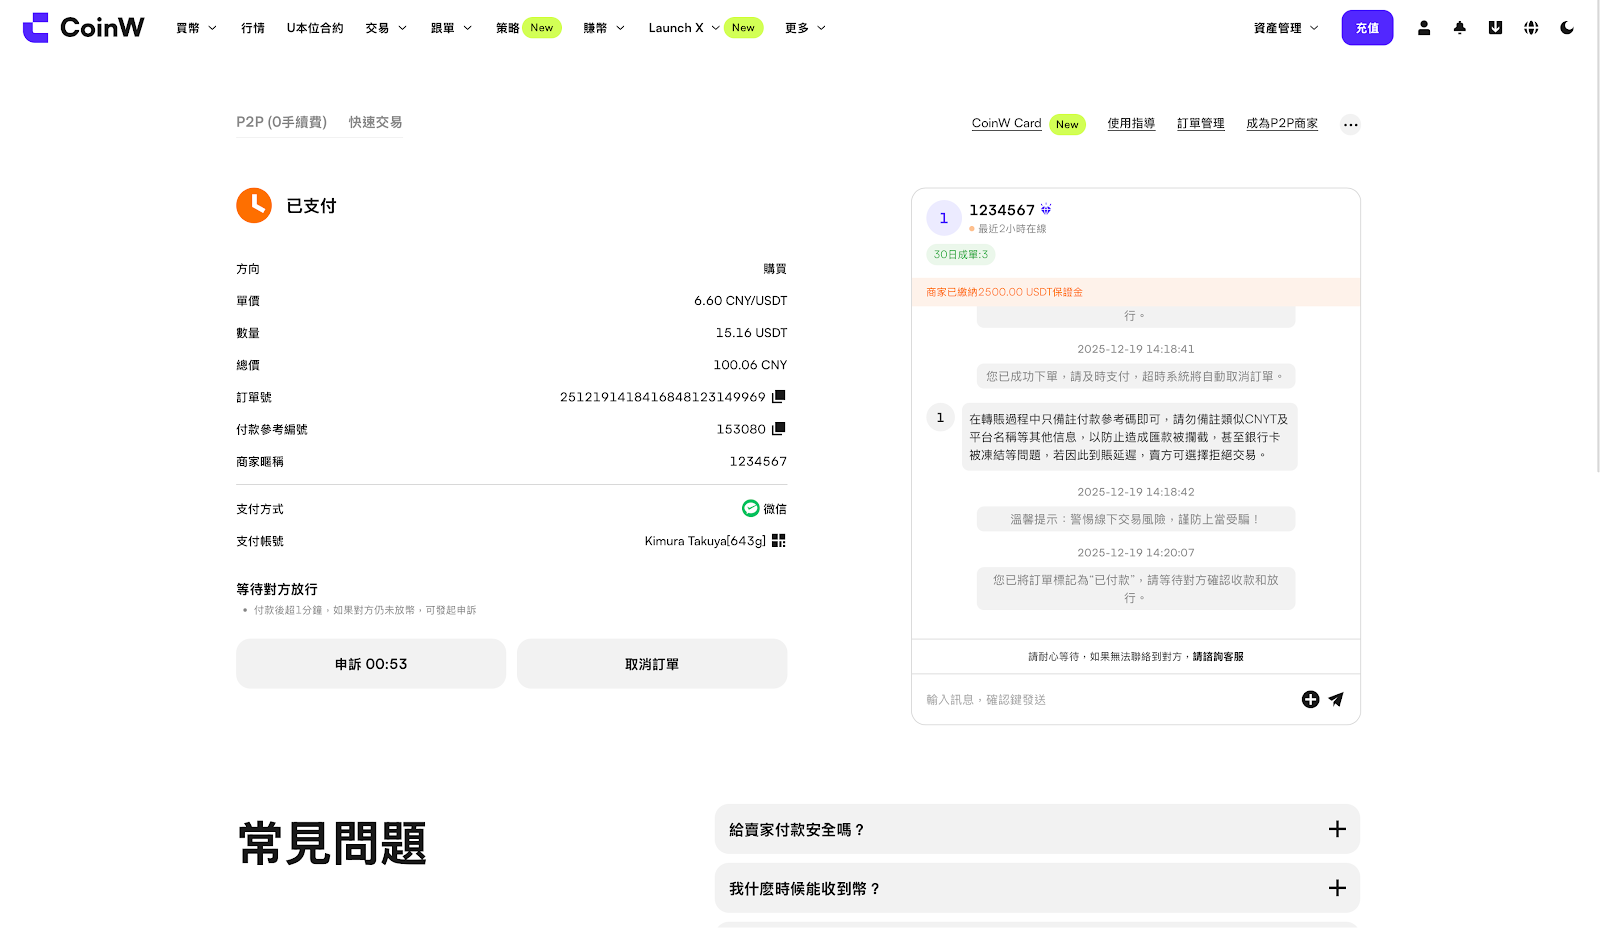Screen dimensions: 1600x928
Task: Open the three-dot more options menu
Action: (1350, 125)
